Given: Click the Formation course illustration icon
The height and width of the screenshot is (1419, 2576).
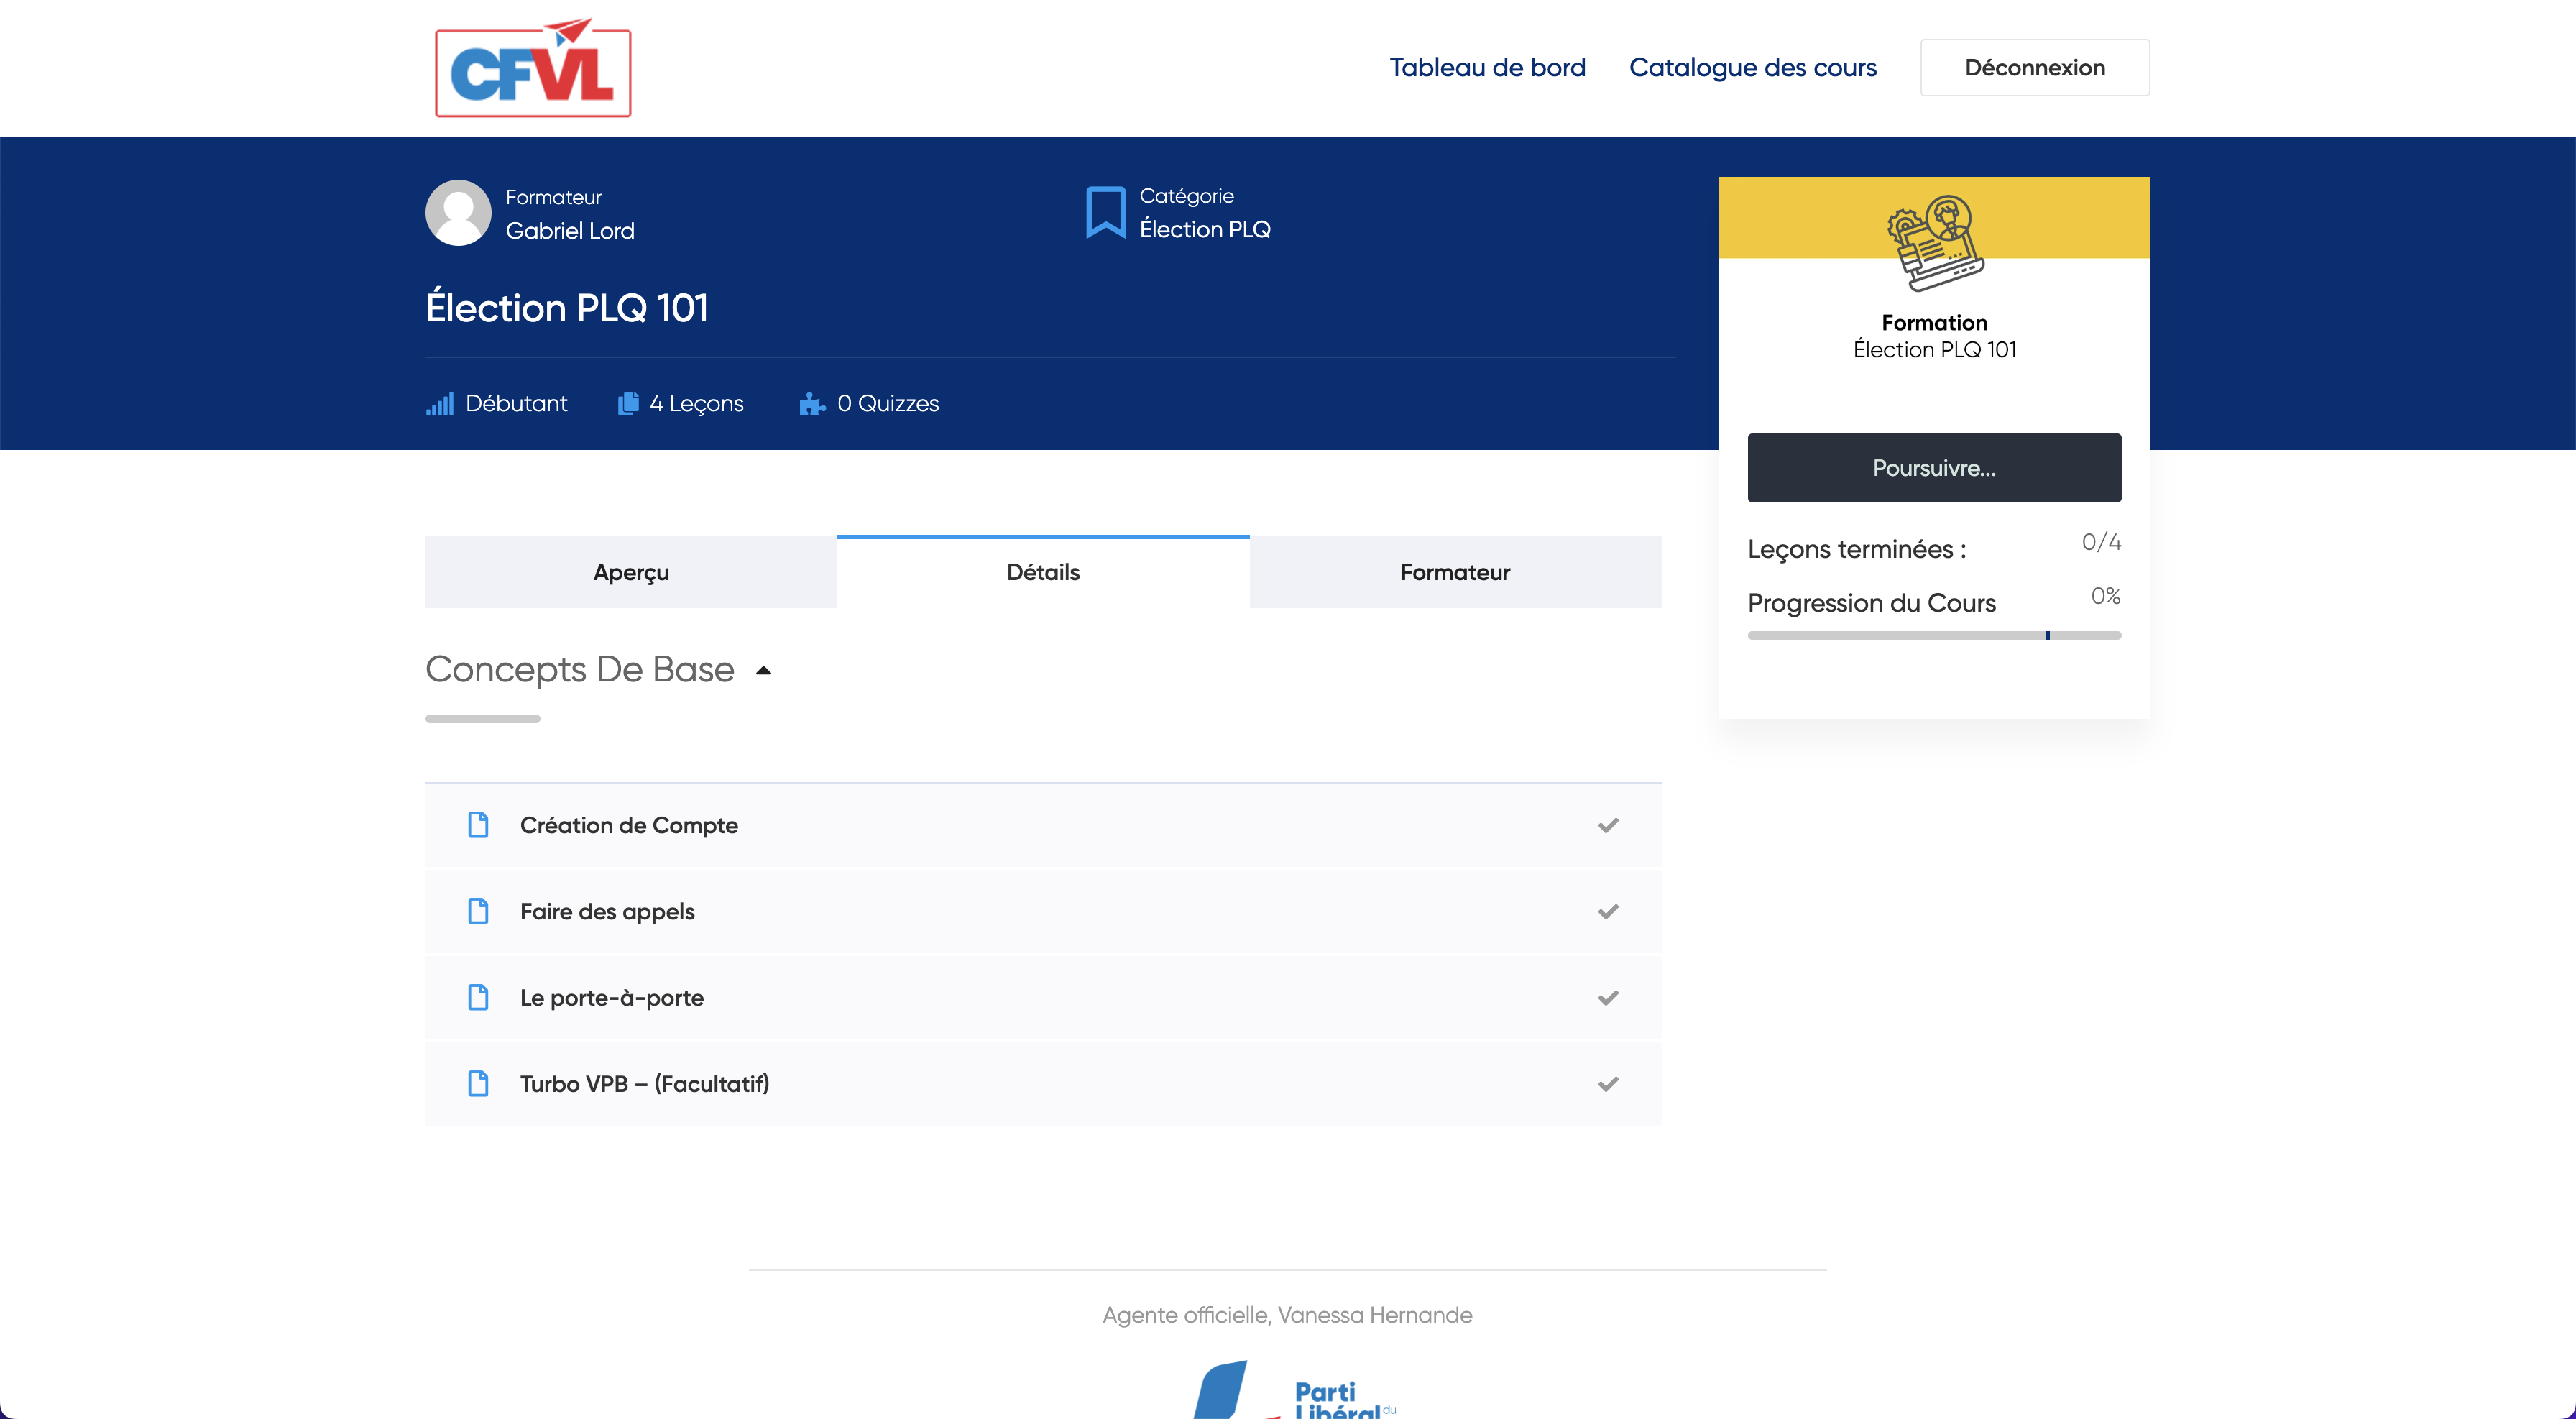Looking at the screenshot, I should (x=1934, y=243).
